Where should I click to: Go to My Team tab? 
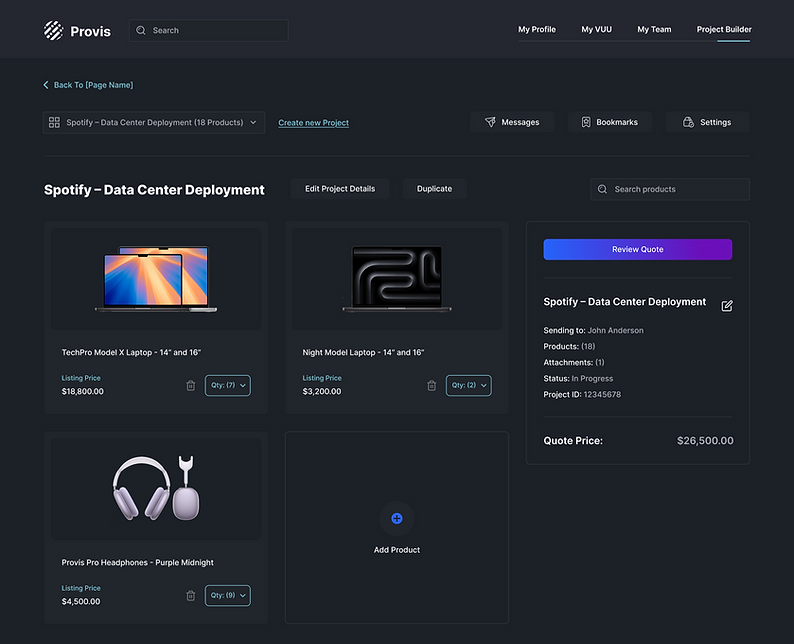[x=654, y=29]
